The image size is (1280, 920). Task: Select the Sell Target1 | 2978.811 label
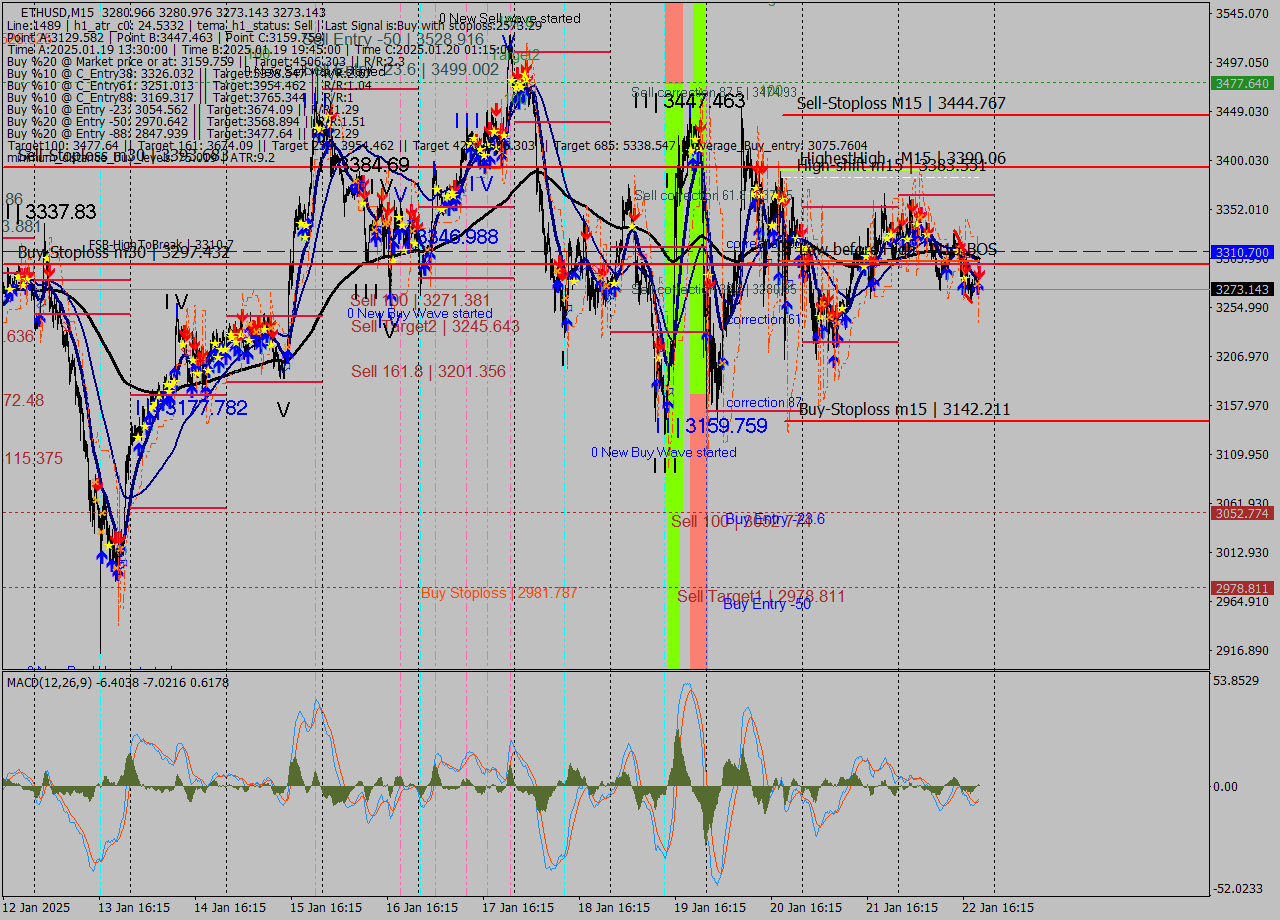coord(761,596)
